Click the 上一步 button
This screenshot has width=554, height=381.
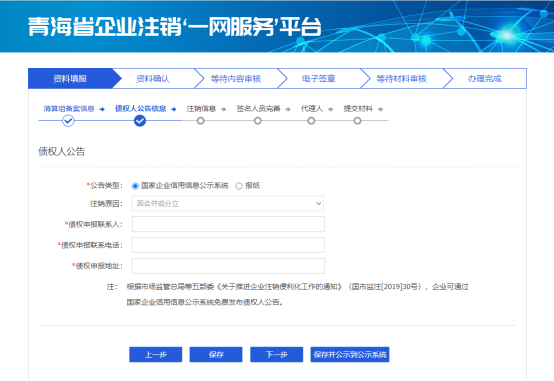coord(155,354)
